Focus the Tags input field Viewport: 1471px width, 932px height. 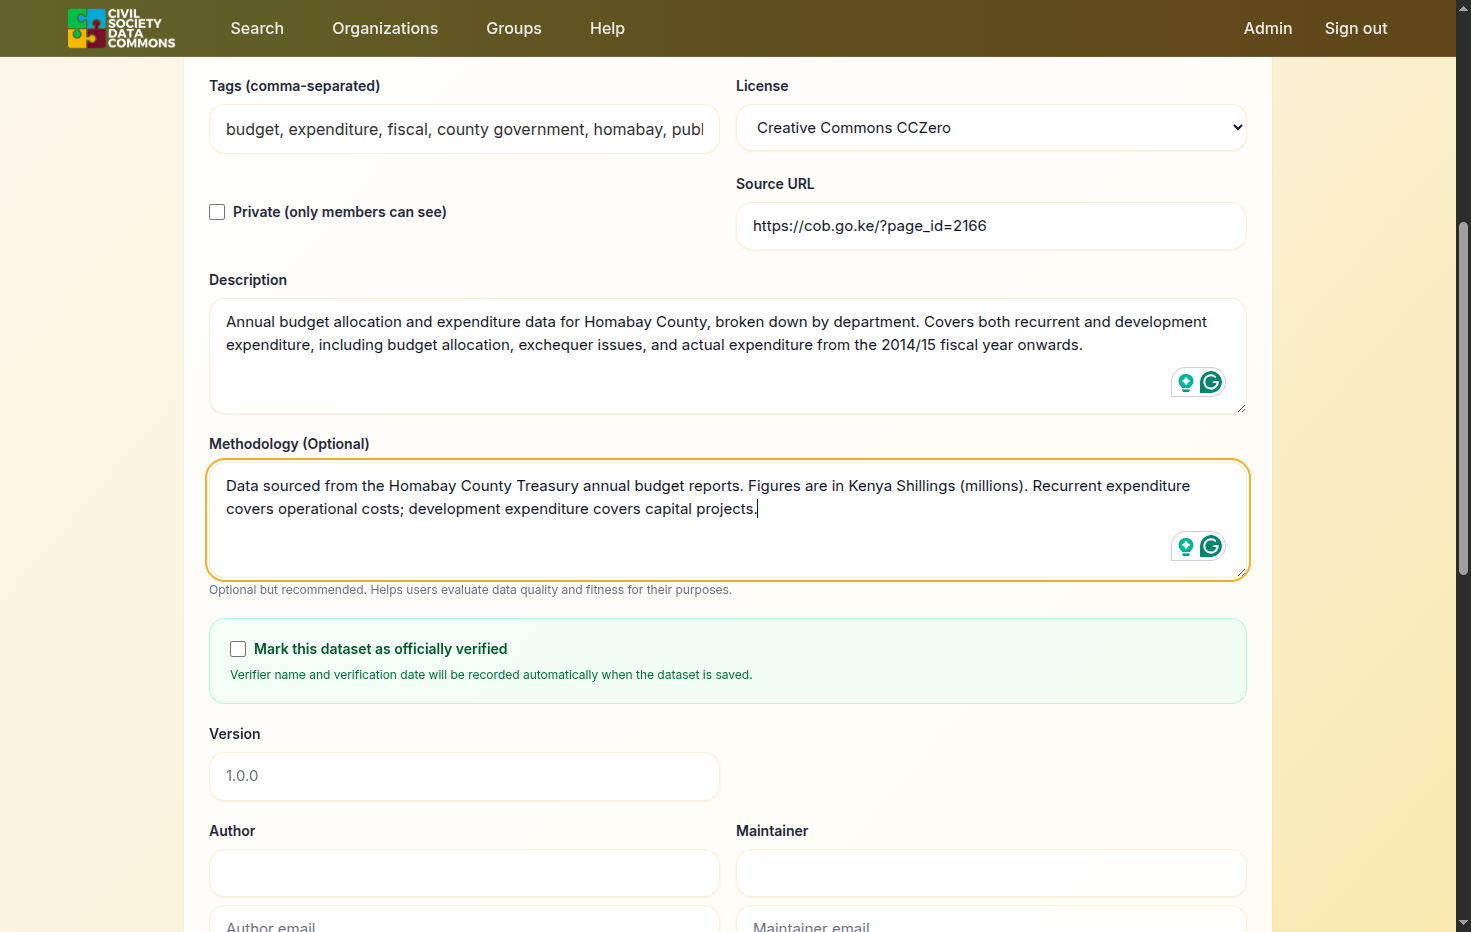tap(464, 129)
